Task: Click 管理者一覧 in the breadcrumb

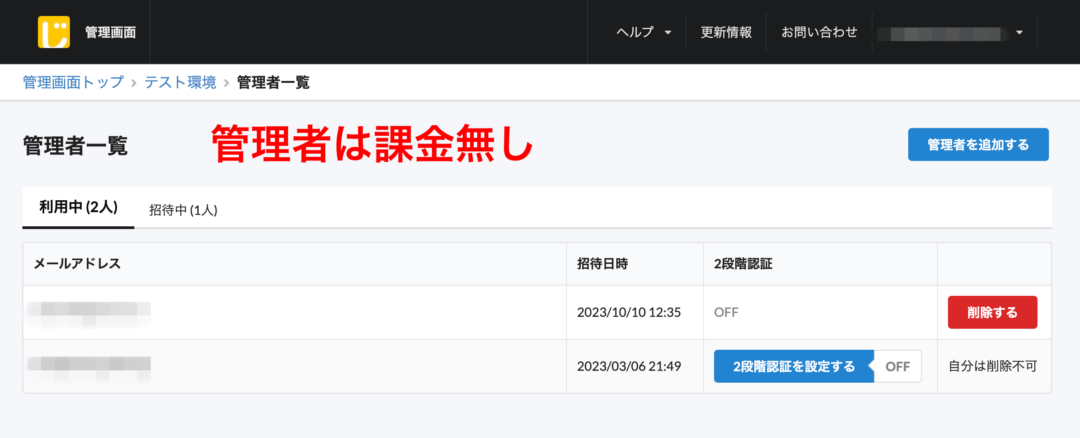Action: (x=273, y=82)
